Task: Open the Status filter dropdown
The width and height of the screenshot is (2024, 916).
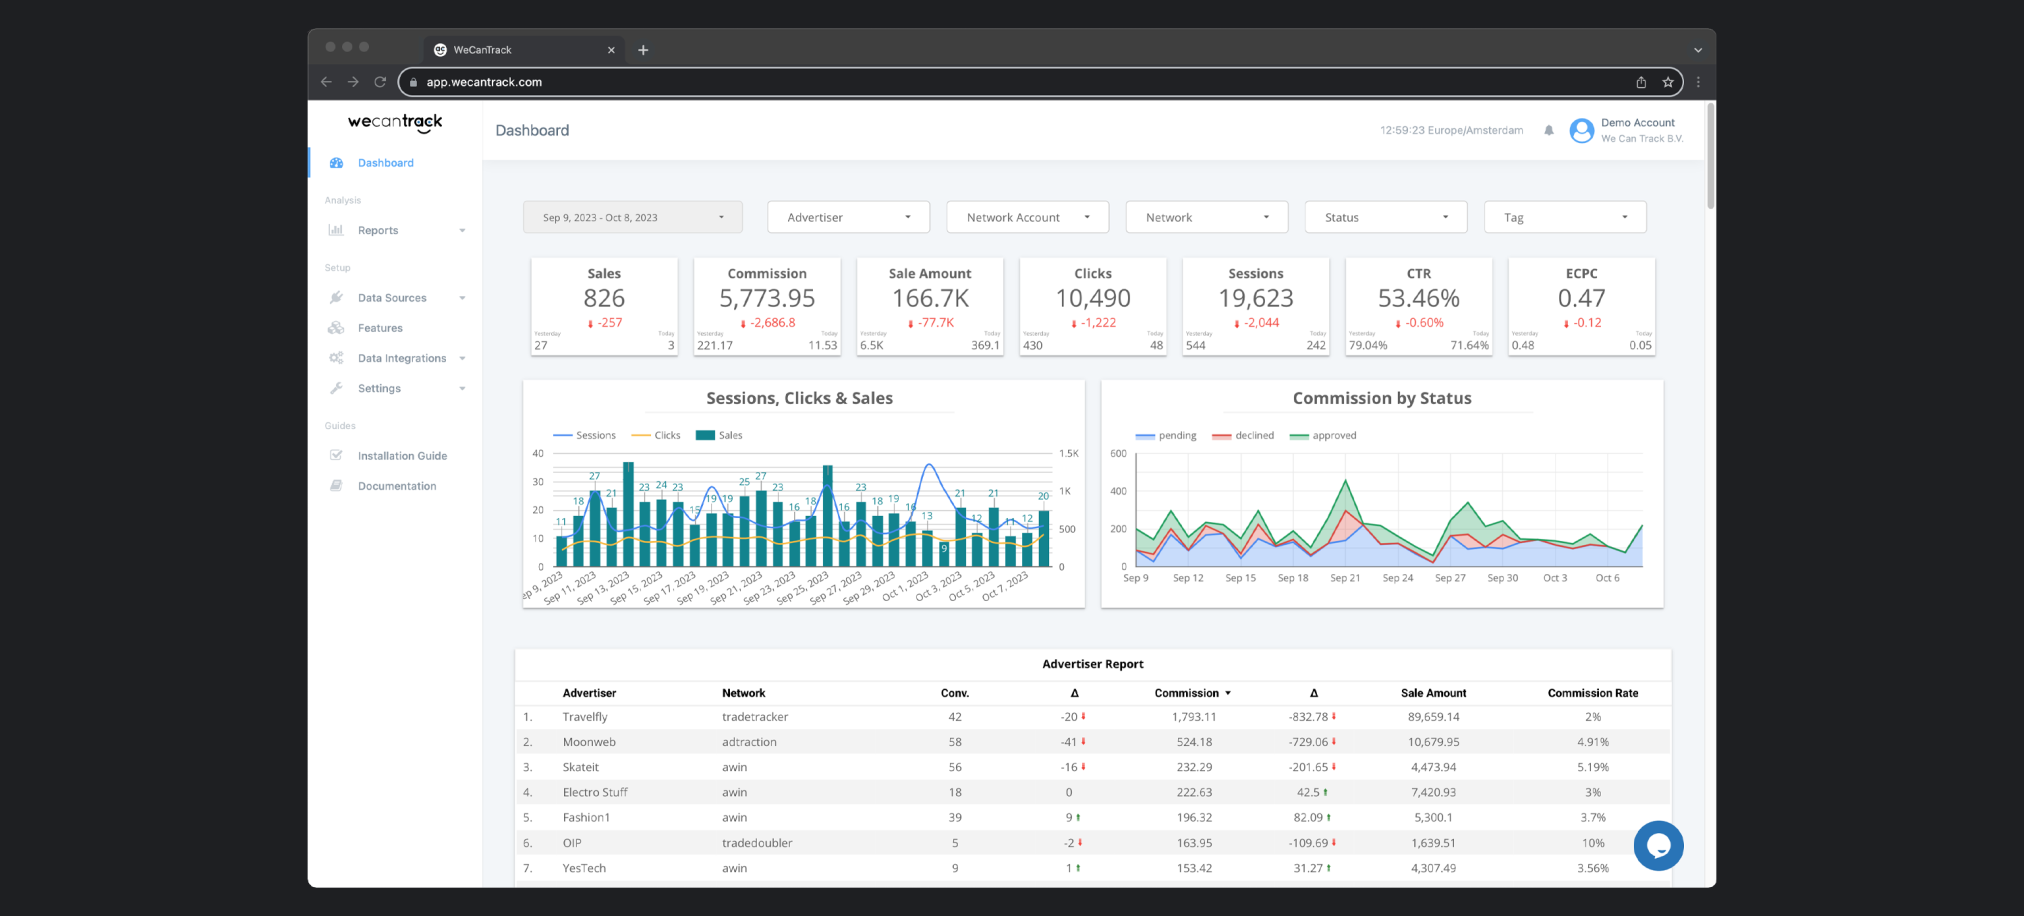Action: click(1386, 217)
